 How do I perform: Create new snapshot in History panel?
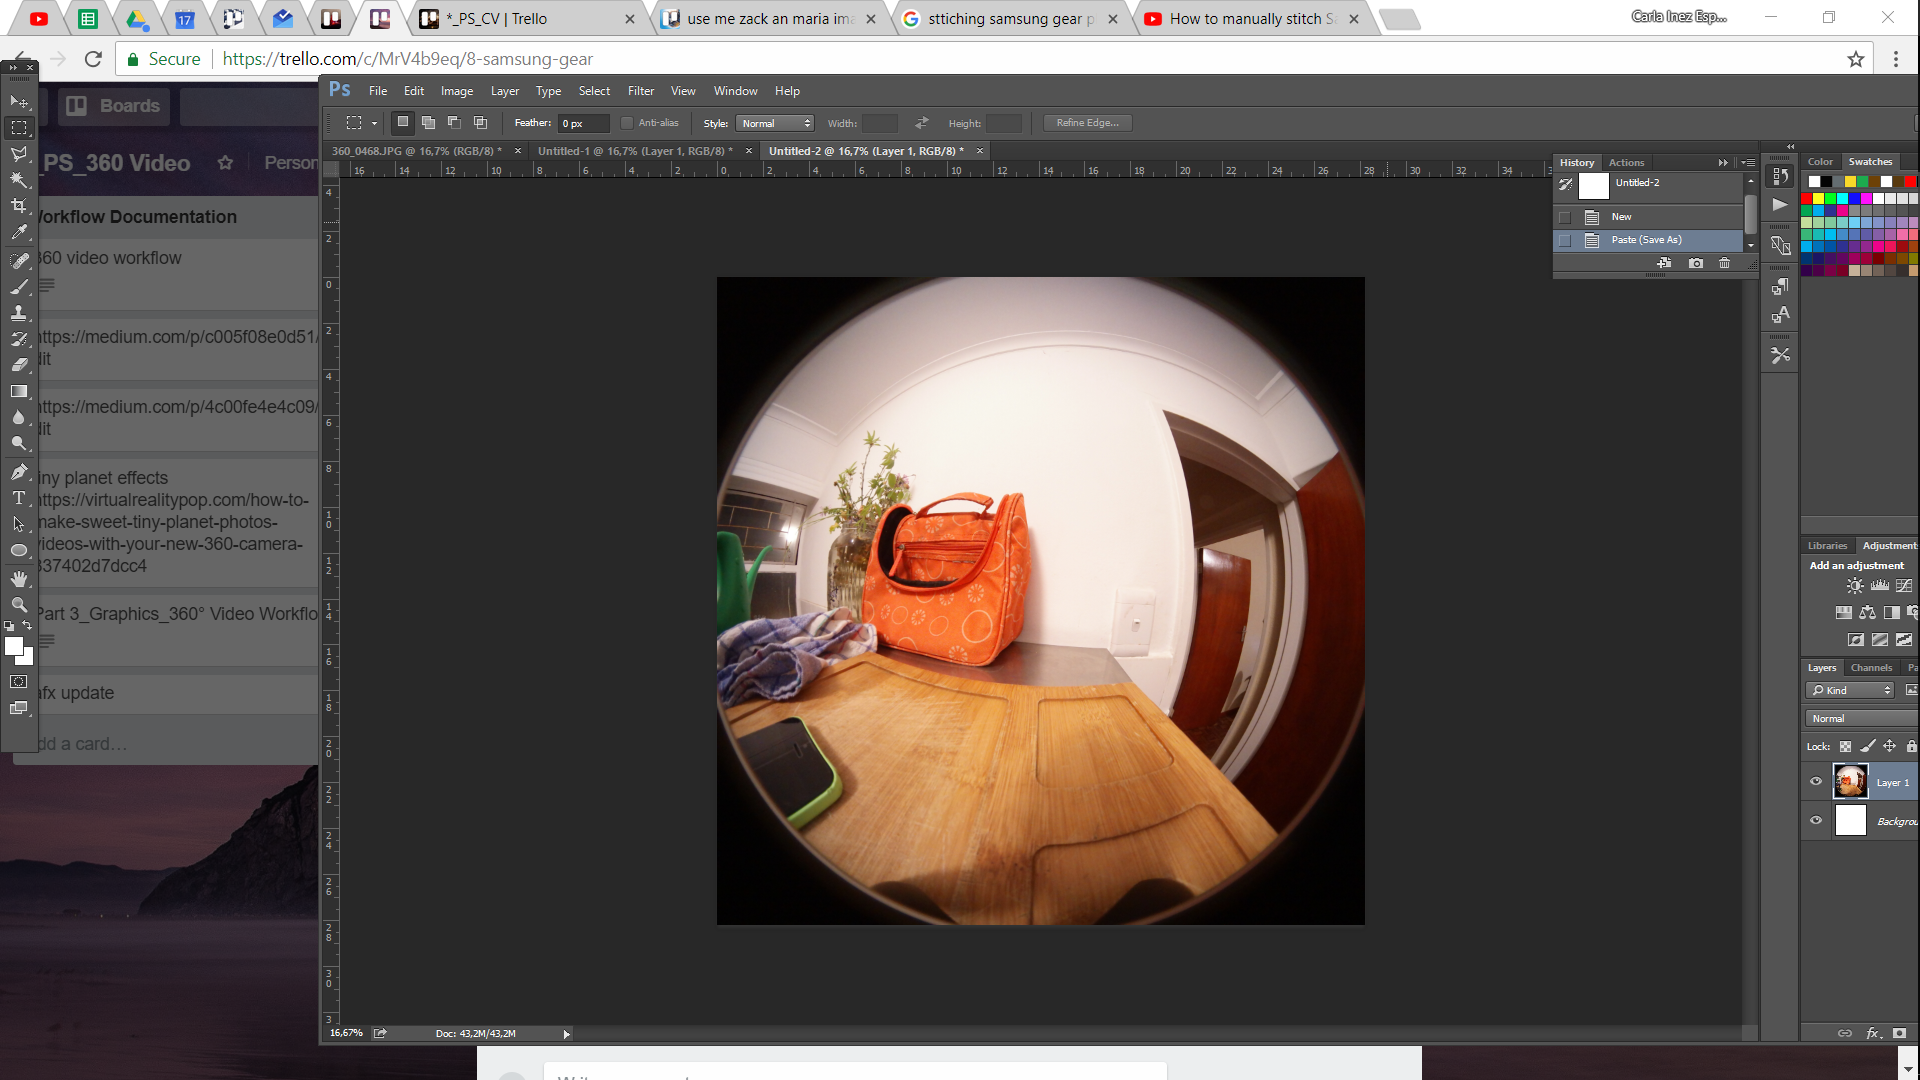tap(1696, 263)
